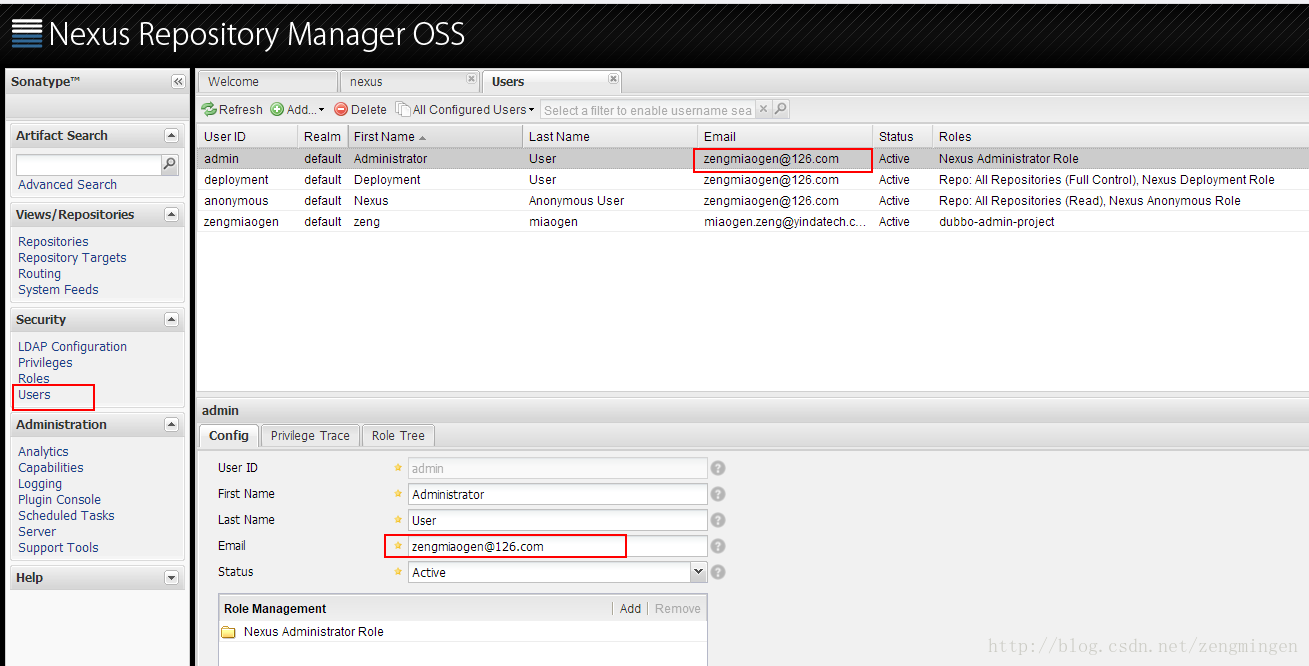Click the Refresh button in the users toolbar
Image resolution: width=1309 pixels, height=666 pixels.
pos(232,110)
